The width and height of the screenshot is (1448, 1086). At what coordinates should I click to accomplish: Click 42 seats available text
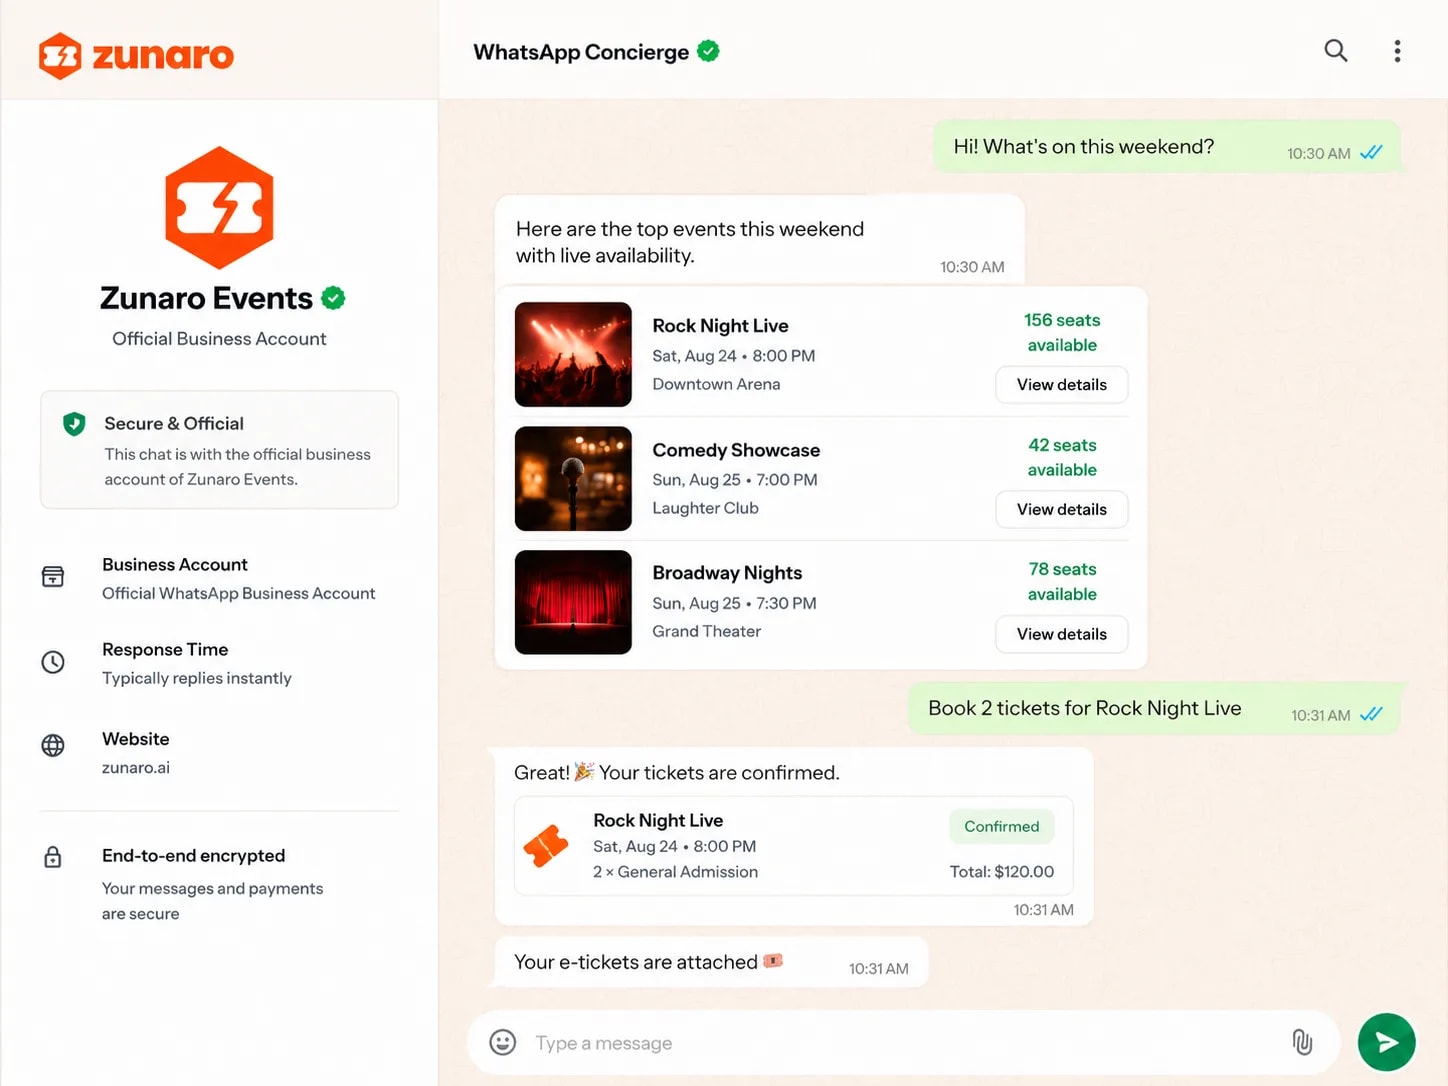(1062, 457)
